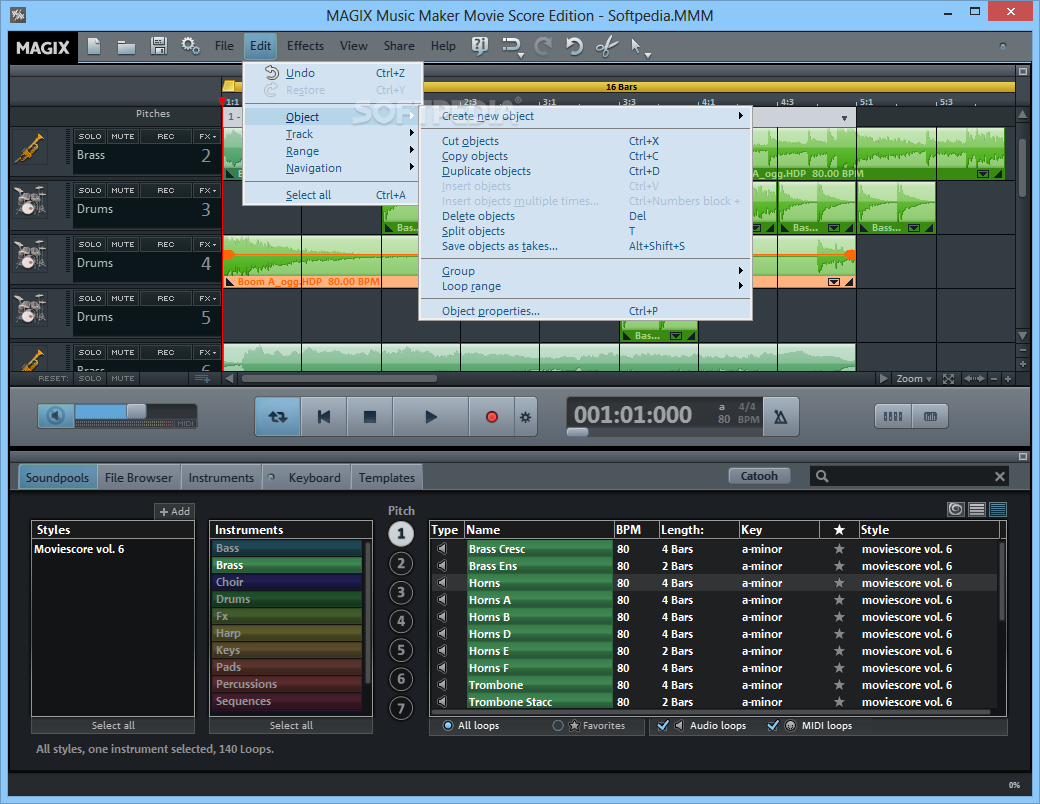Image resolution: width=1040 pixels, height=804 pixels.
Task: Solo the Drums track 5
Action: pos(90,299)
